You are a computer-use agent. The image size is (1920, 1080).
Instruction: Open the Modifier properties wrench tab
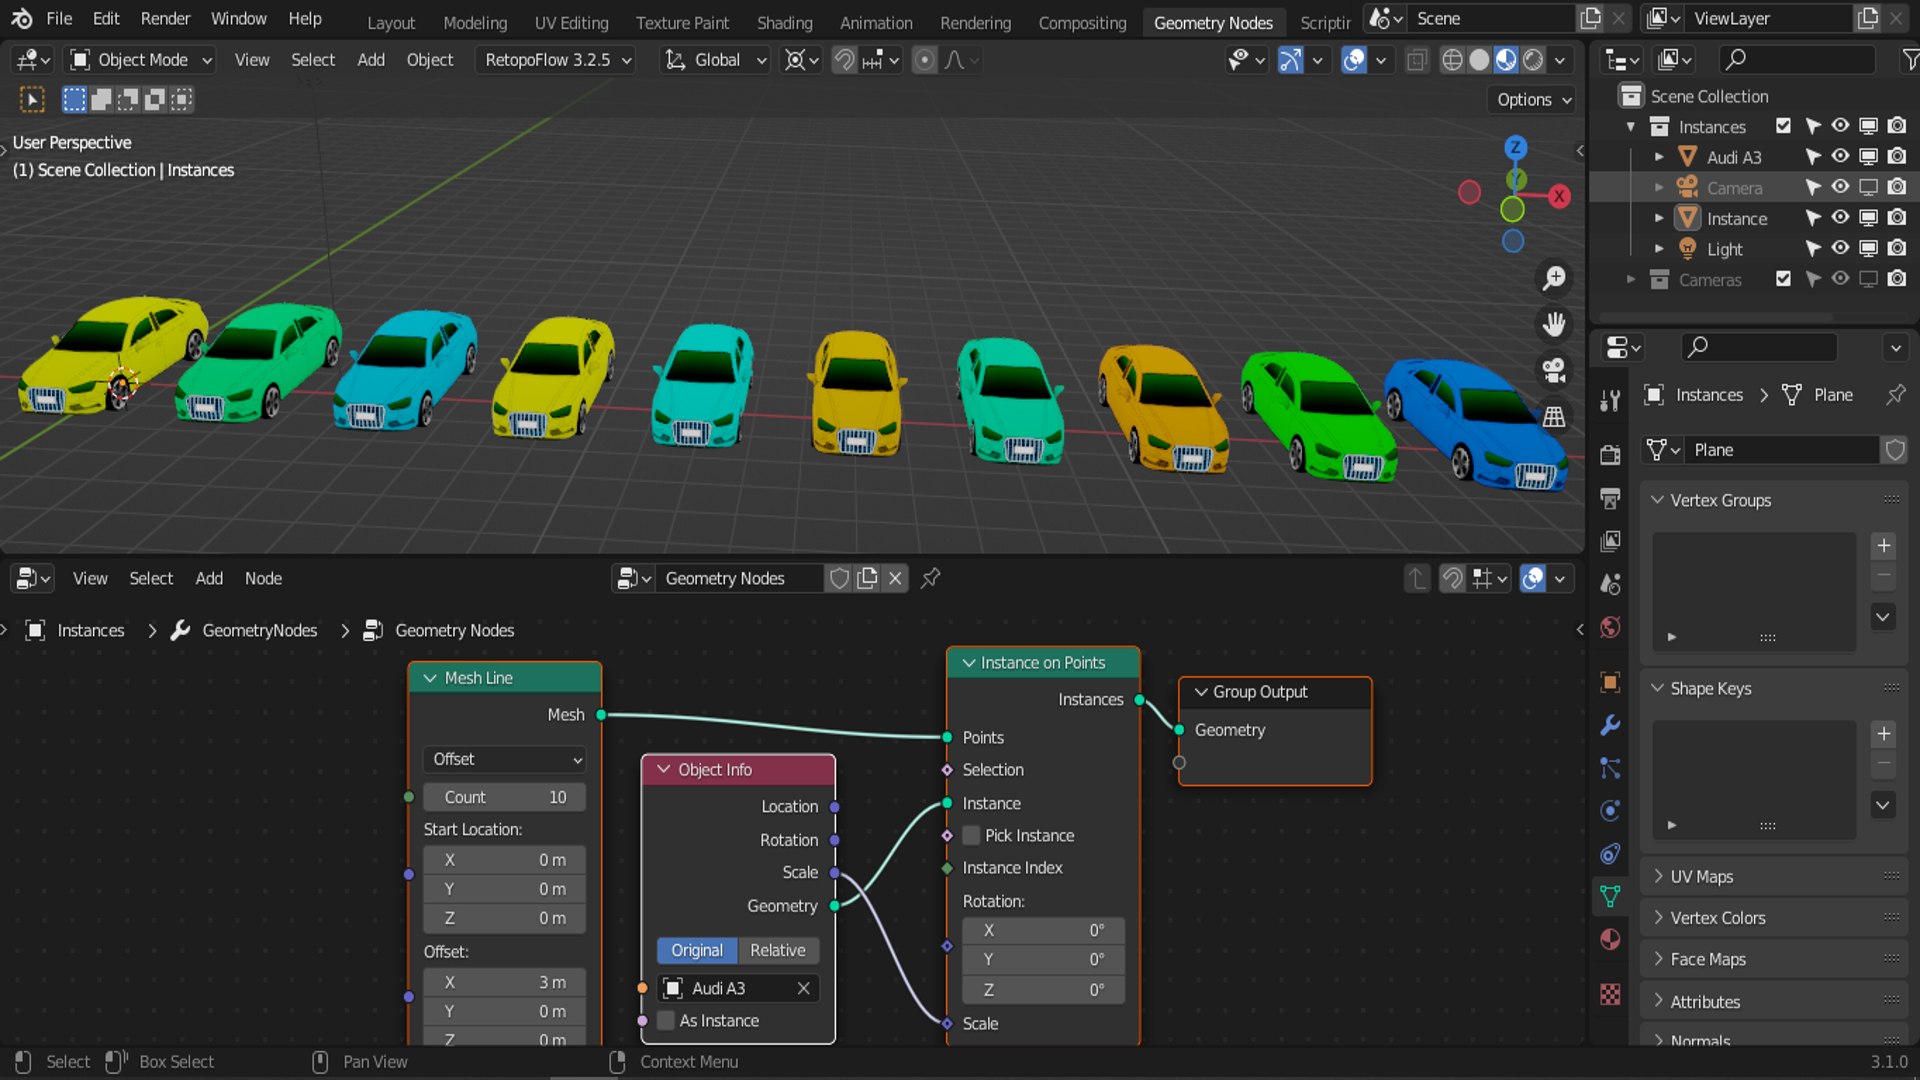click(x=1610, y=725)
